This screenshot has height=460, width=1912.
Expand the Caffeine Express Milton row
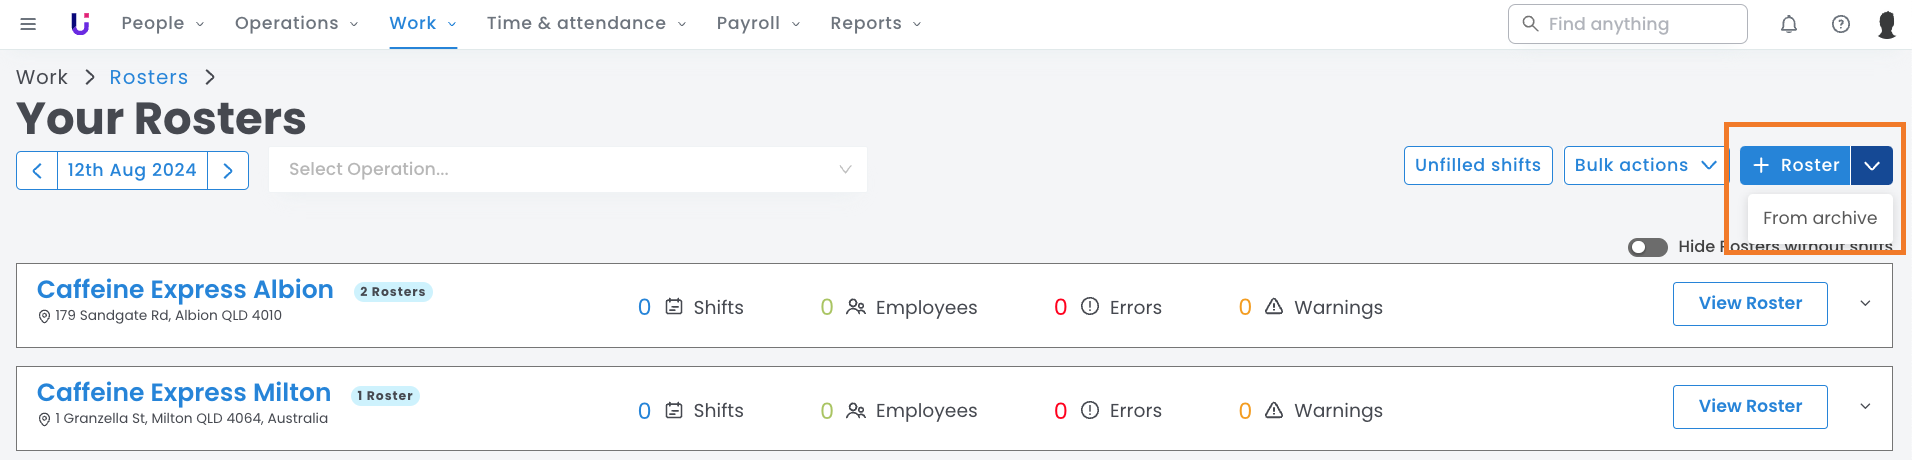pyautogui.click(x=1865, y=407)
